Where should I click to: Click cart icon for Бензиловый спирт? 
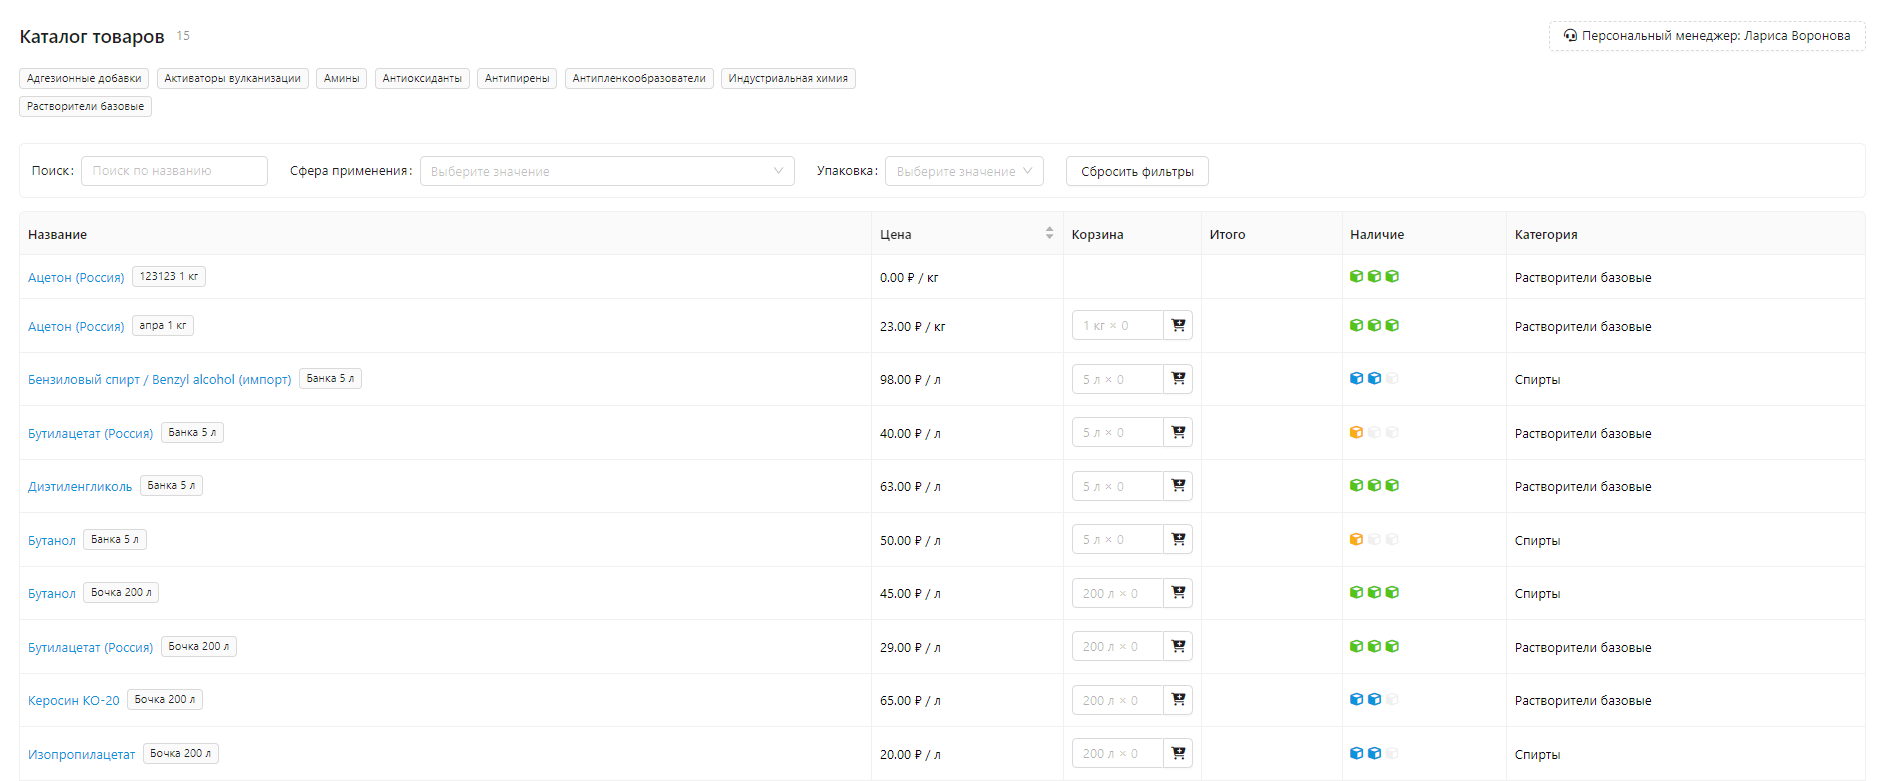pos(1178,379)
